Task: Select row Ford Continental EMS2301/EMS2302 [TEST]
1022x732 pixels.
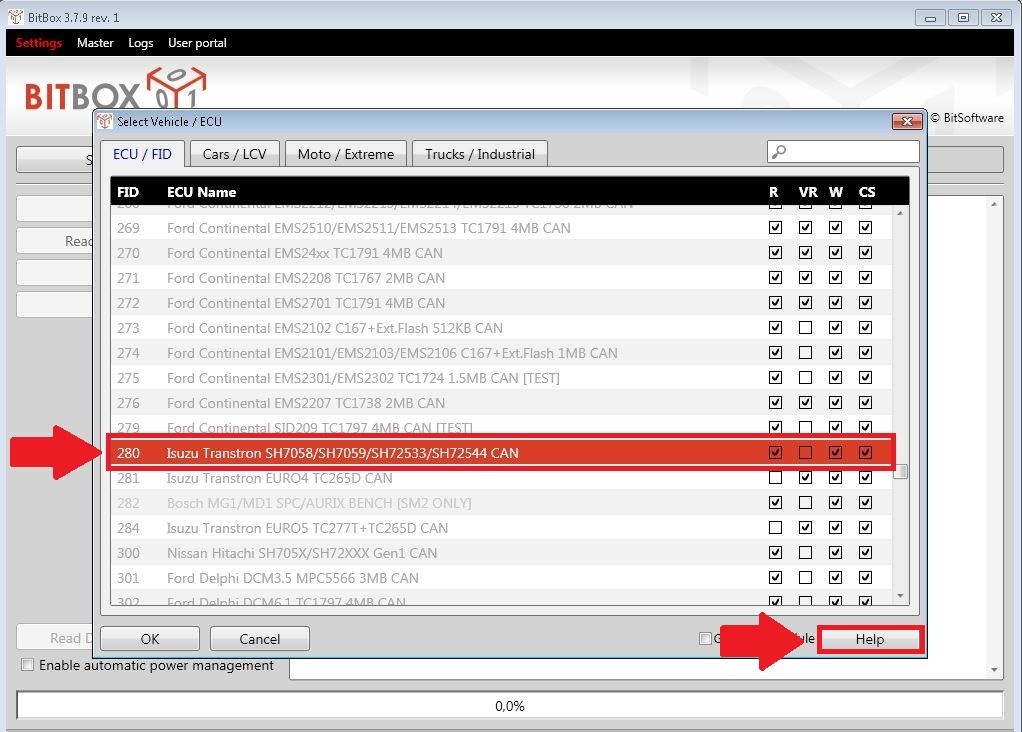Action: pos(501,377)
